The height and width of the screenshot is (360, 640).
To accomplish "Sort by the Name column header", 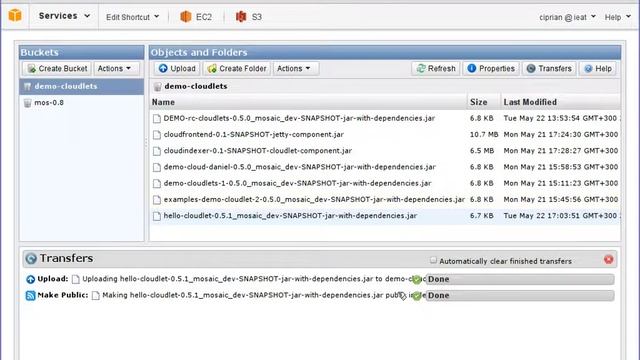I will 308,102.
